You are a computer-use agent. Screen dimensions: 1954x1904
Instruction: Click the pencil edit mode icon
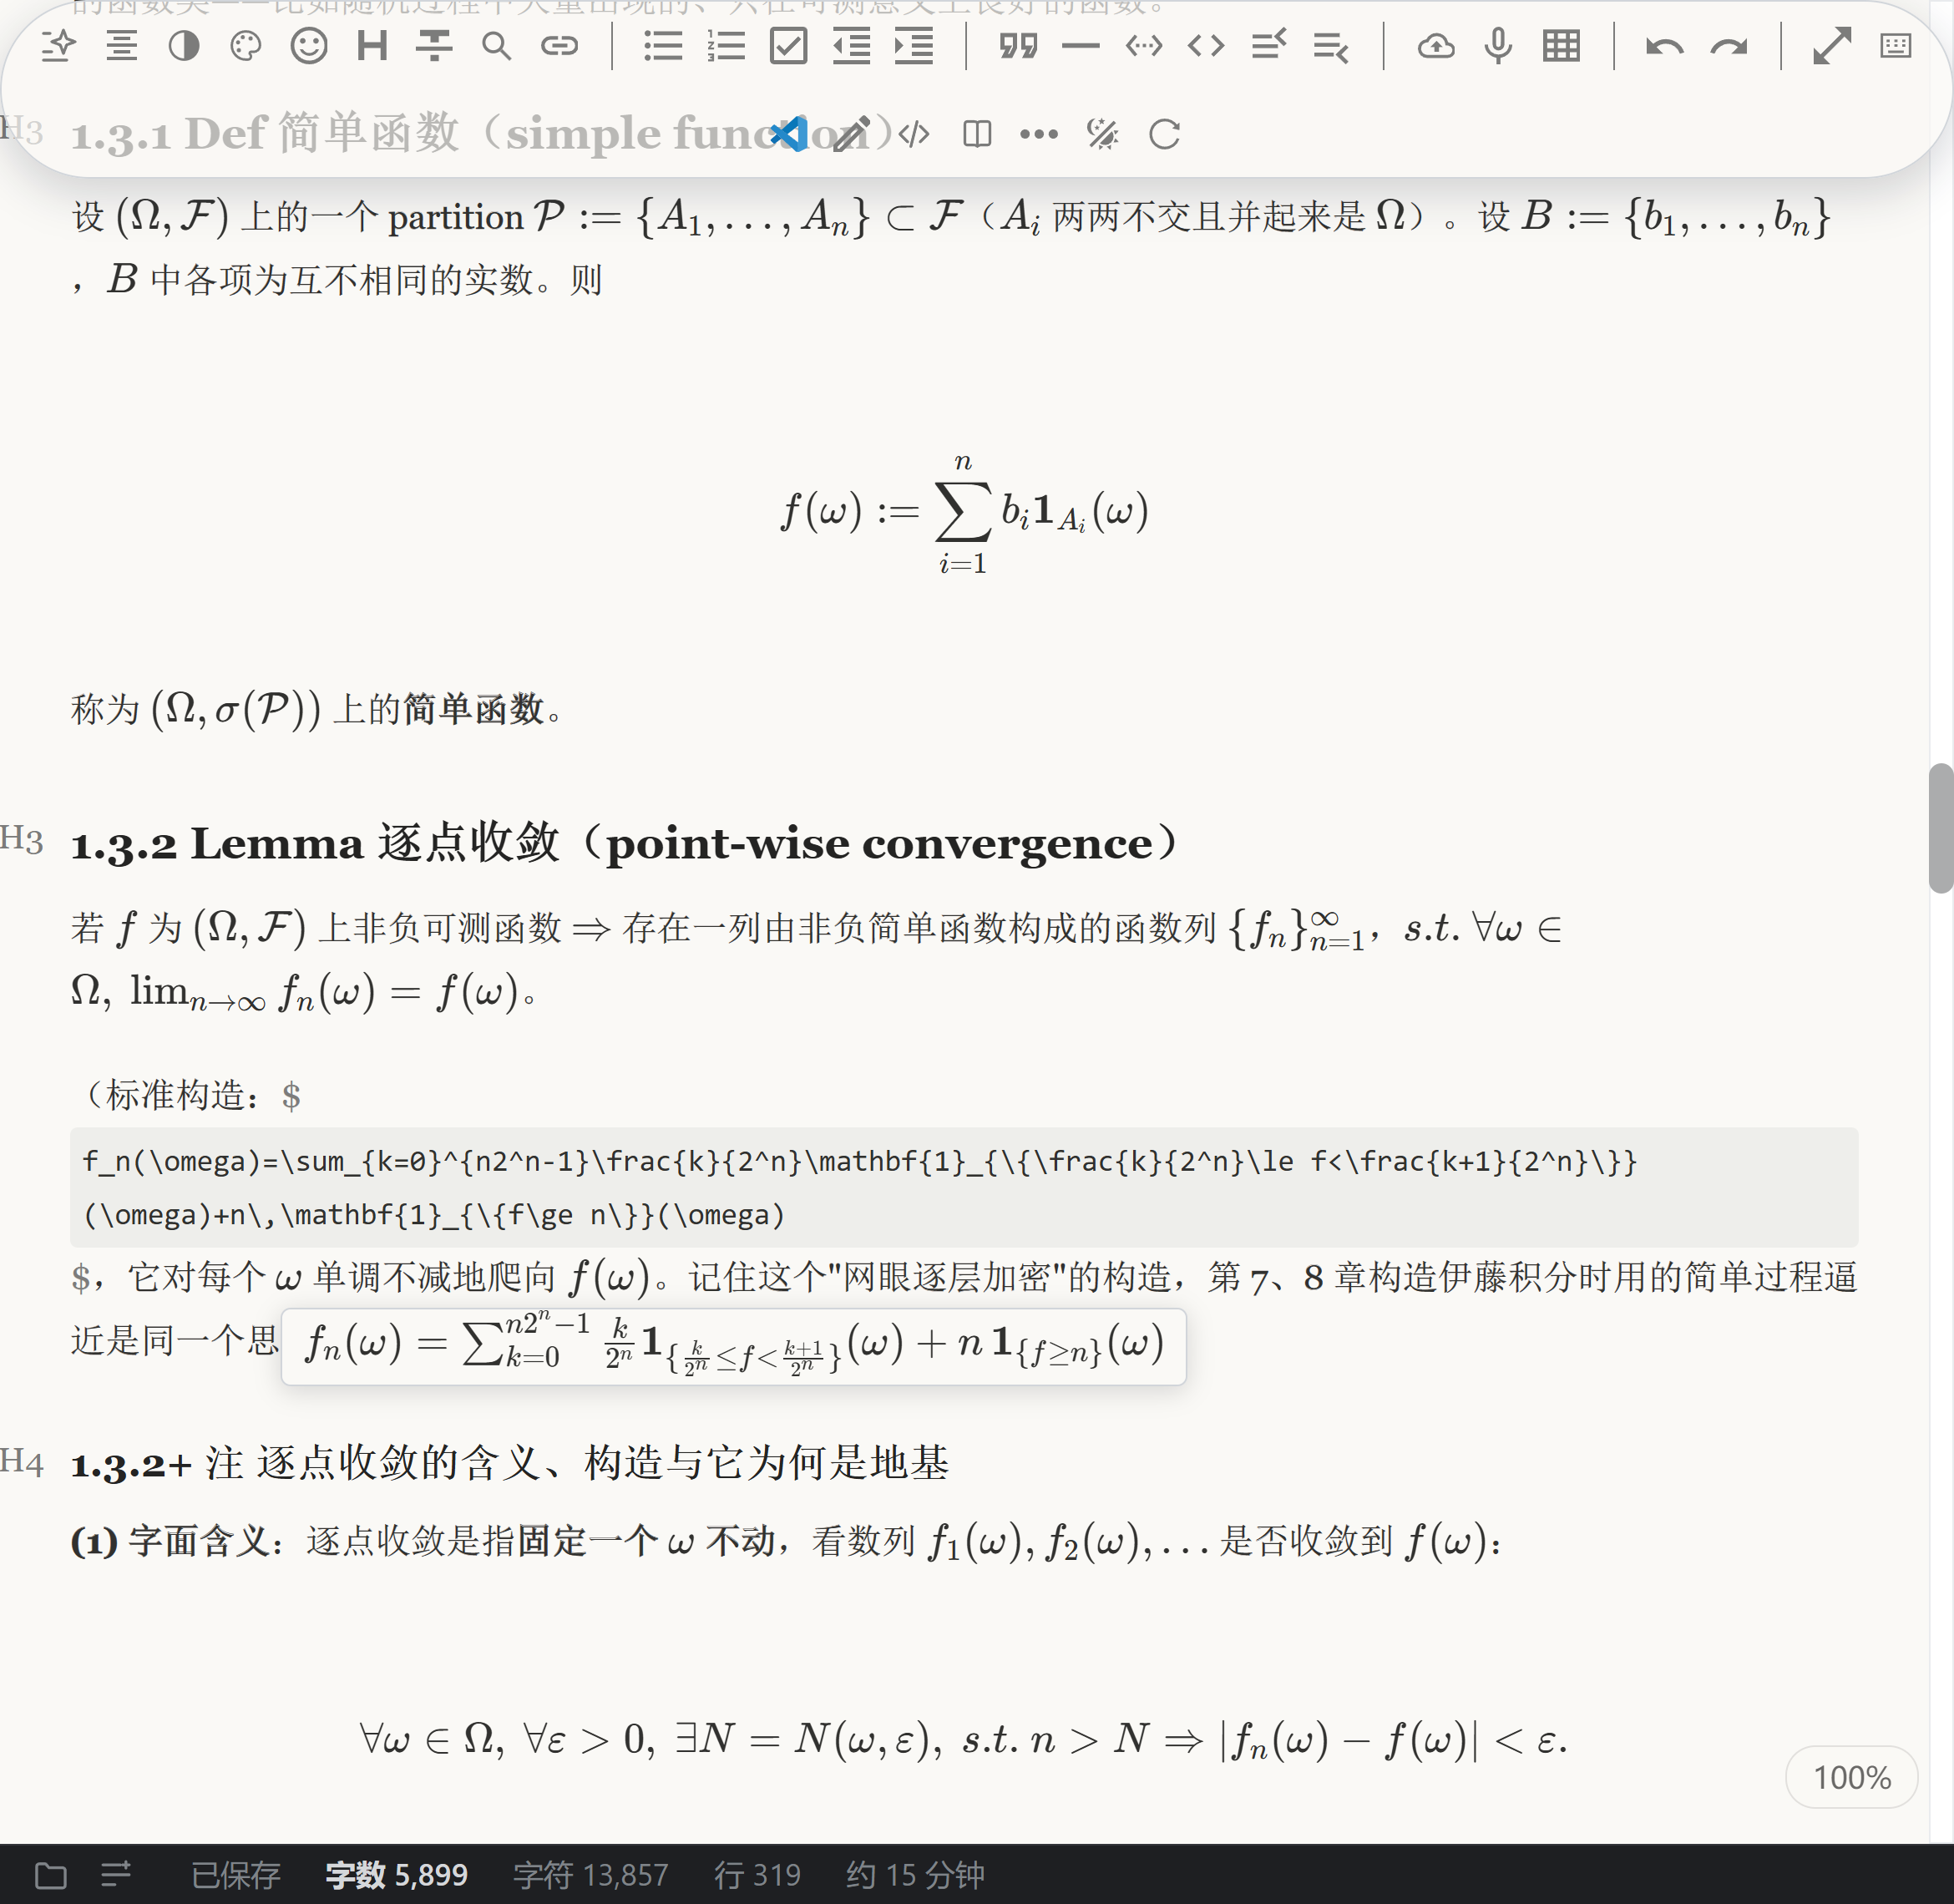tap(851, 133)
